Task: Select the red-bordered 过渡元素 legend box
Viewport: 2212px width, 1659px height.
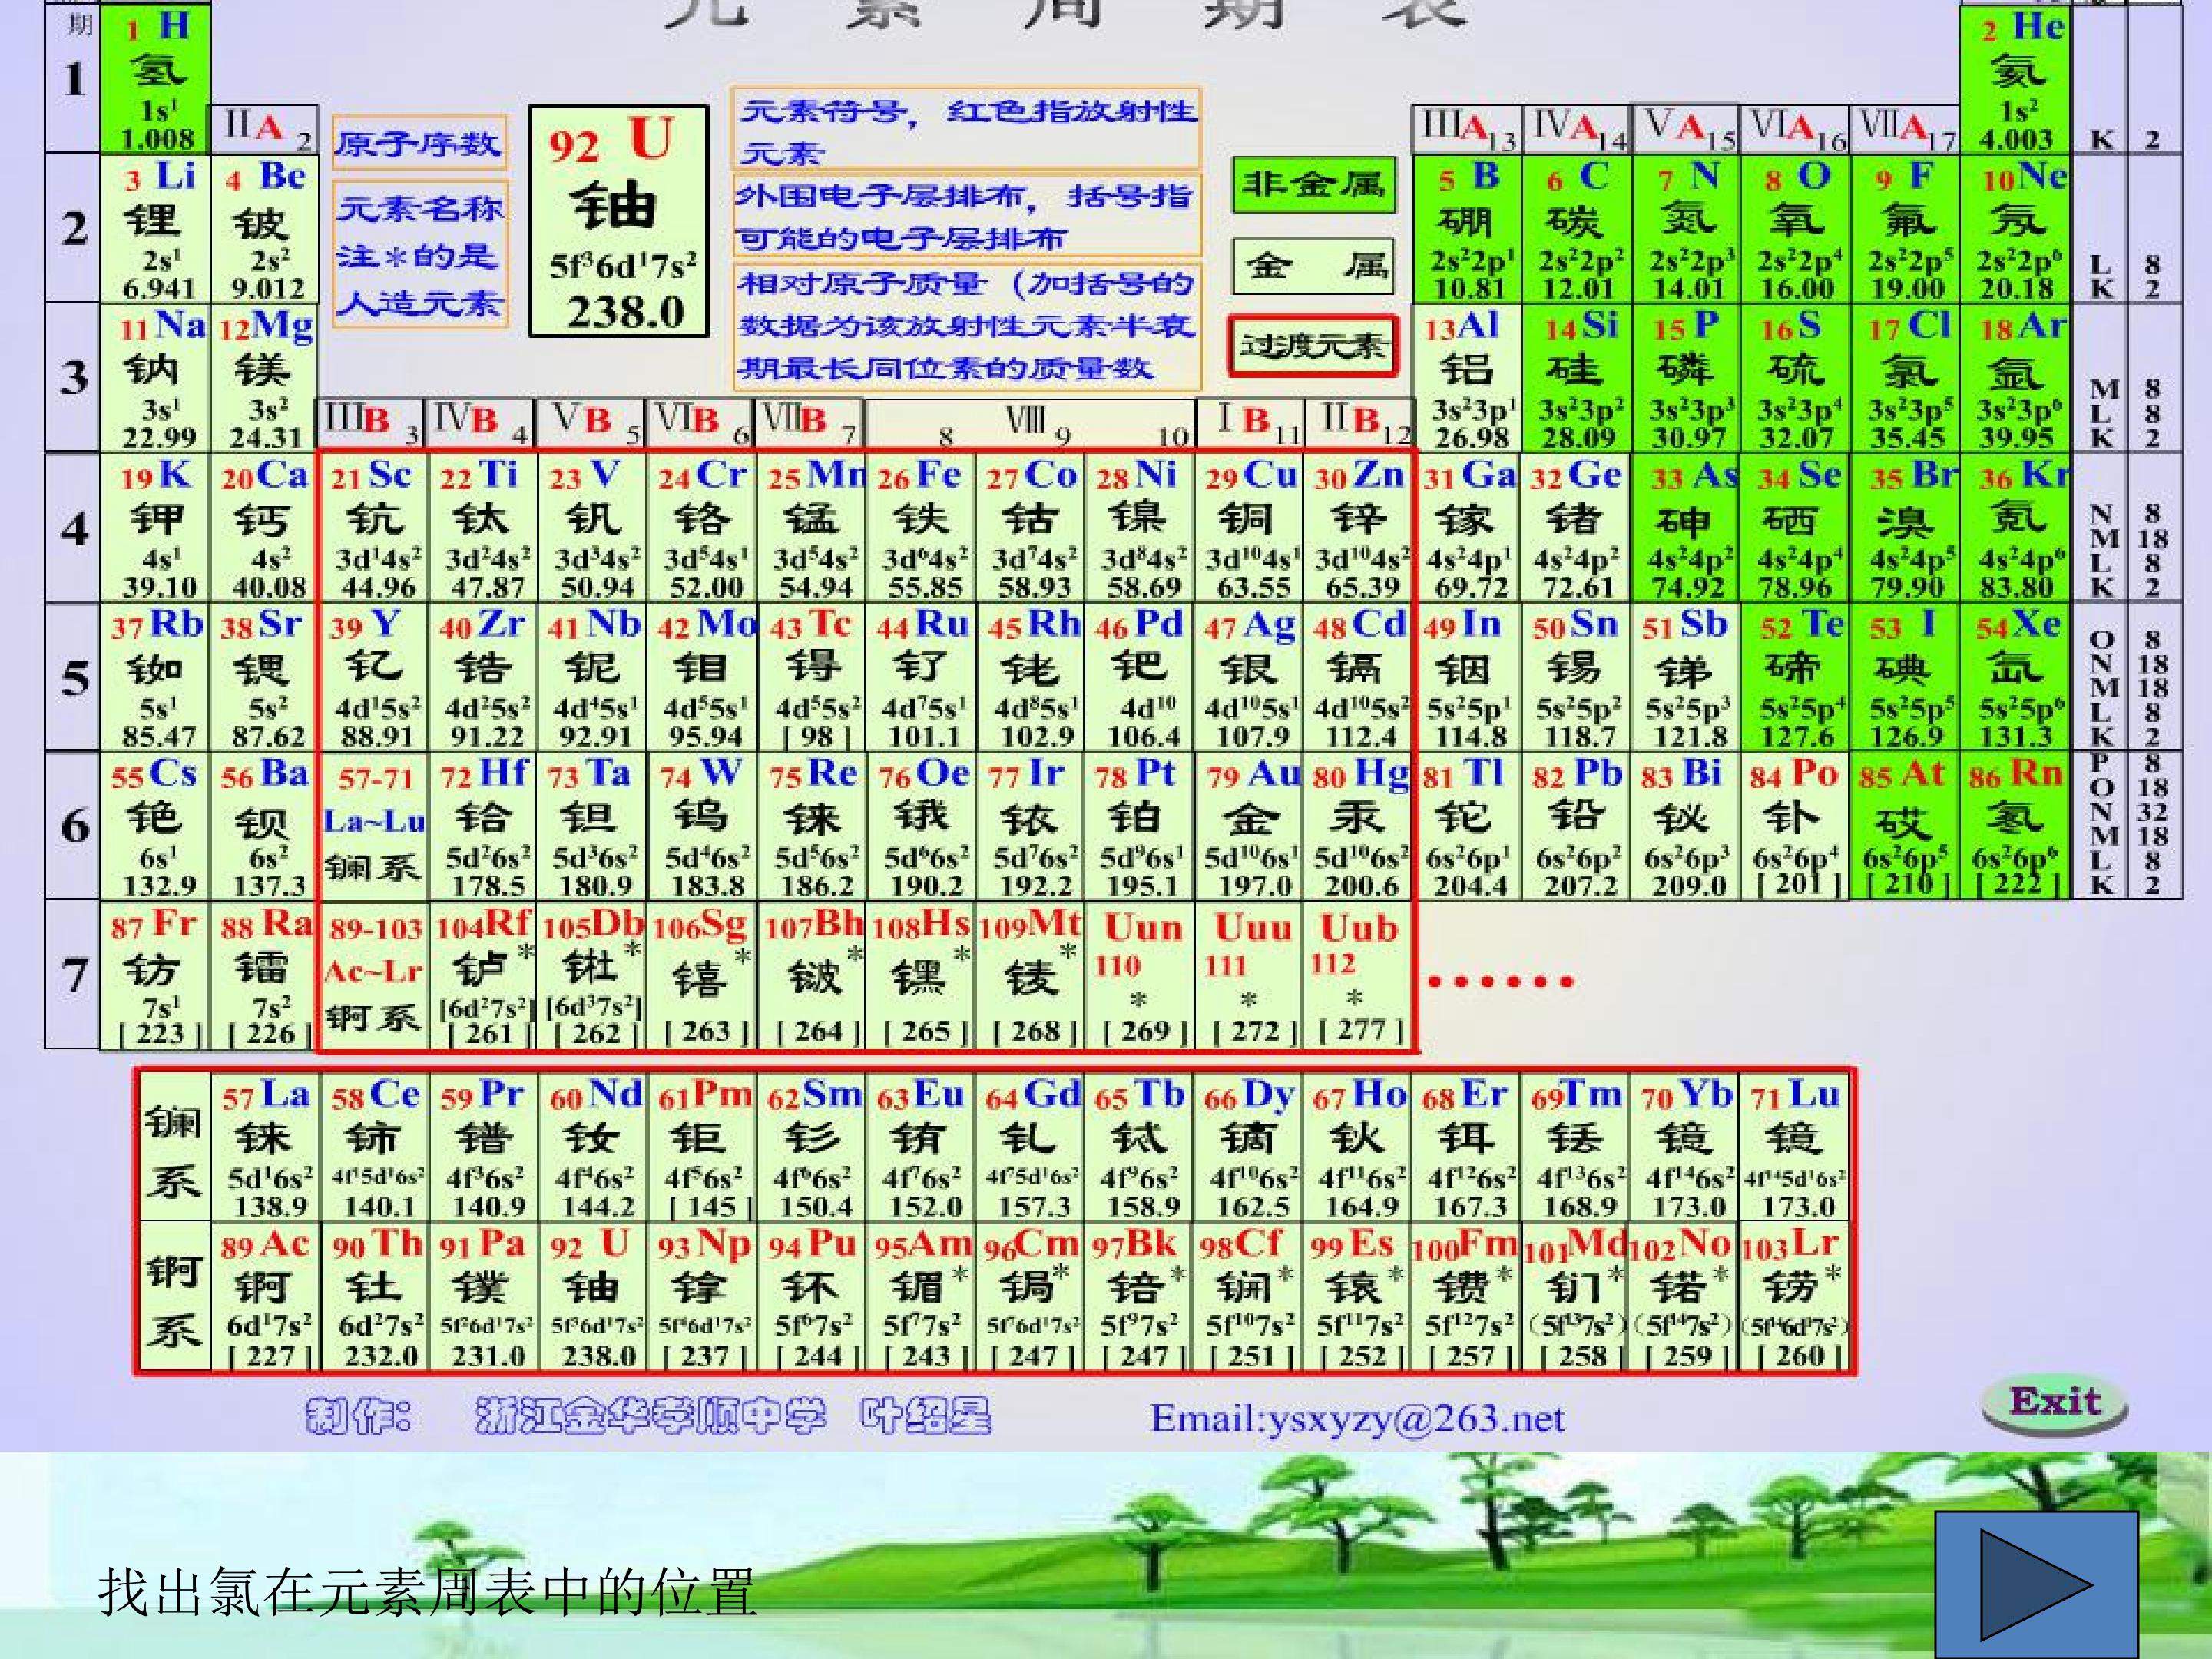Action: click(x=1312, y=346)
